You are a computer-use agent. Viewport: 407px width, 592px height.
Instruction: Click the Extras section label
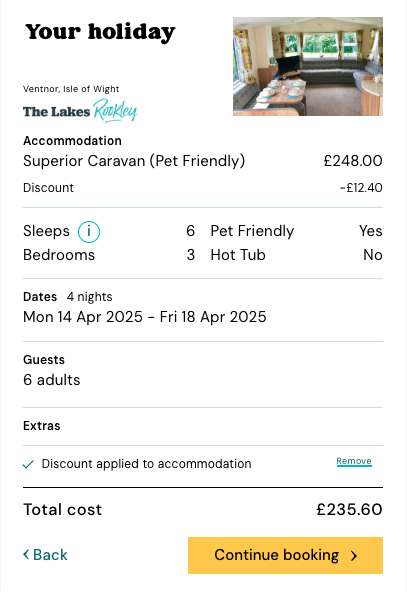pos(42,426)
